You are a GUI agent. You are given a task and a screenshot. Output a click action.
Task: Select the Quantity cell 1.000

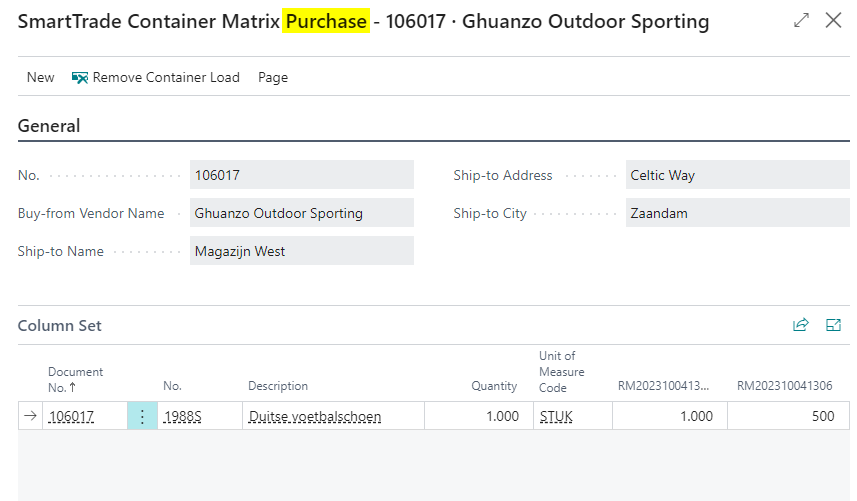click(479, 416)
